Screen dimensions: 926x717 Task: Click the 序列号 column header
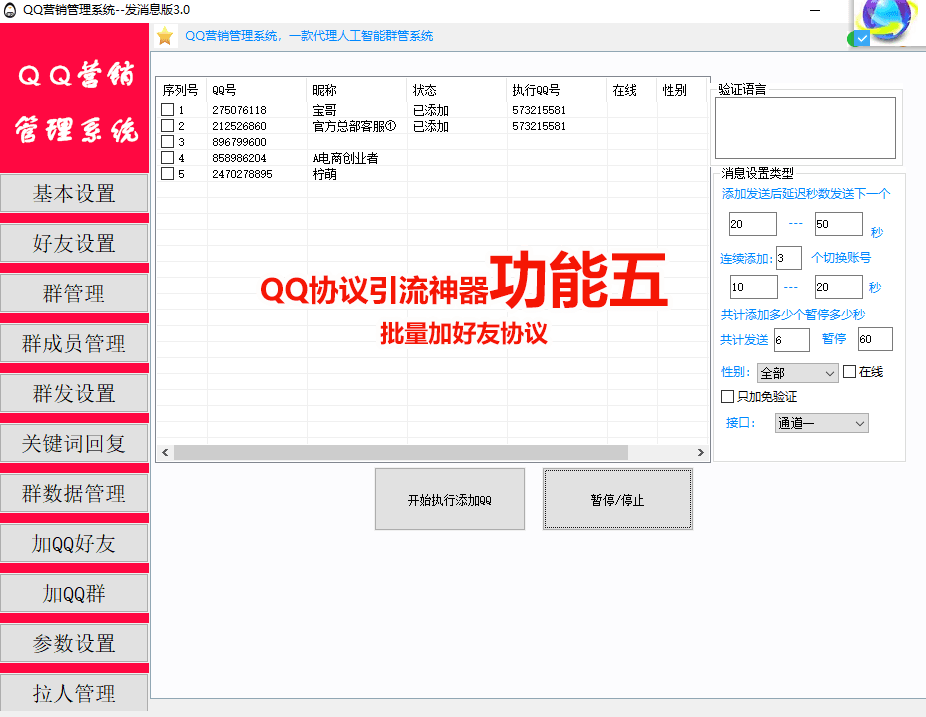180,90
